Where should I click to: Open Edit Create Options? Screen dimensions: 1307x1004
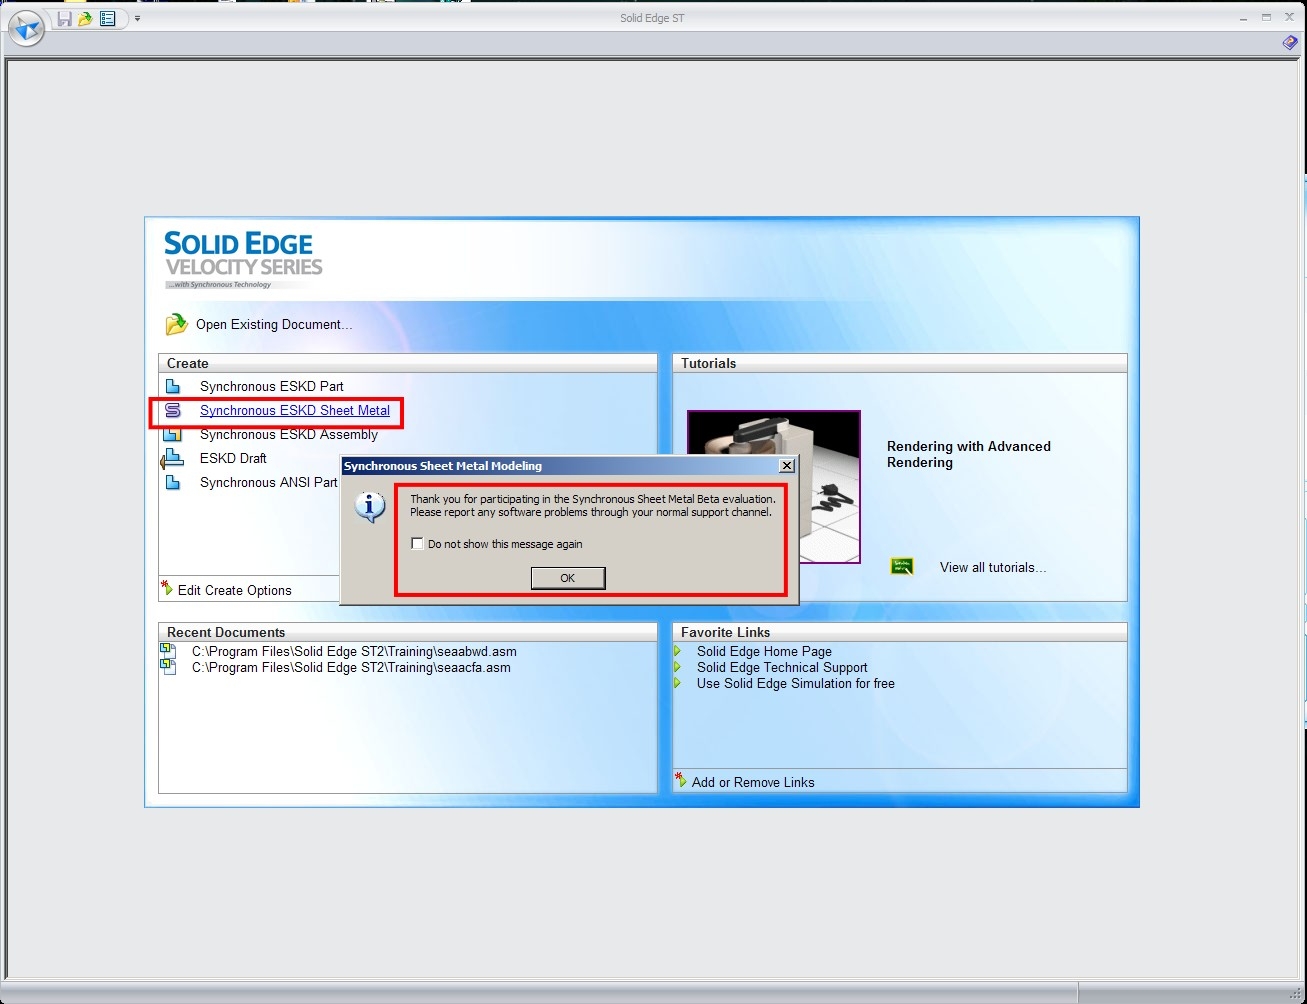pyautogui.click(x=235, y=590)
